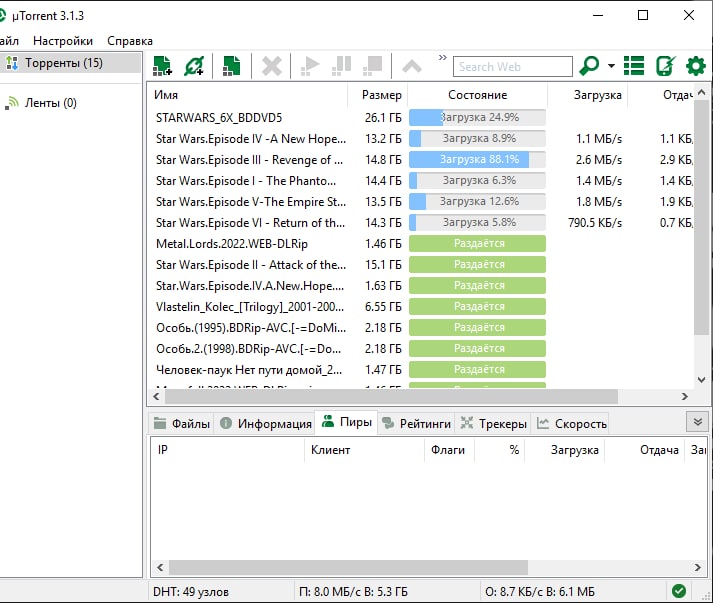Screen dimensions: 713x603
Task: Click the green magnifier search icon
Action: tap(589, 66)
